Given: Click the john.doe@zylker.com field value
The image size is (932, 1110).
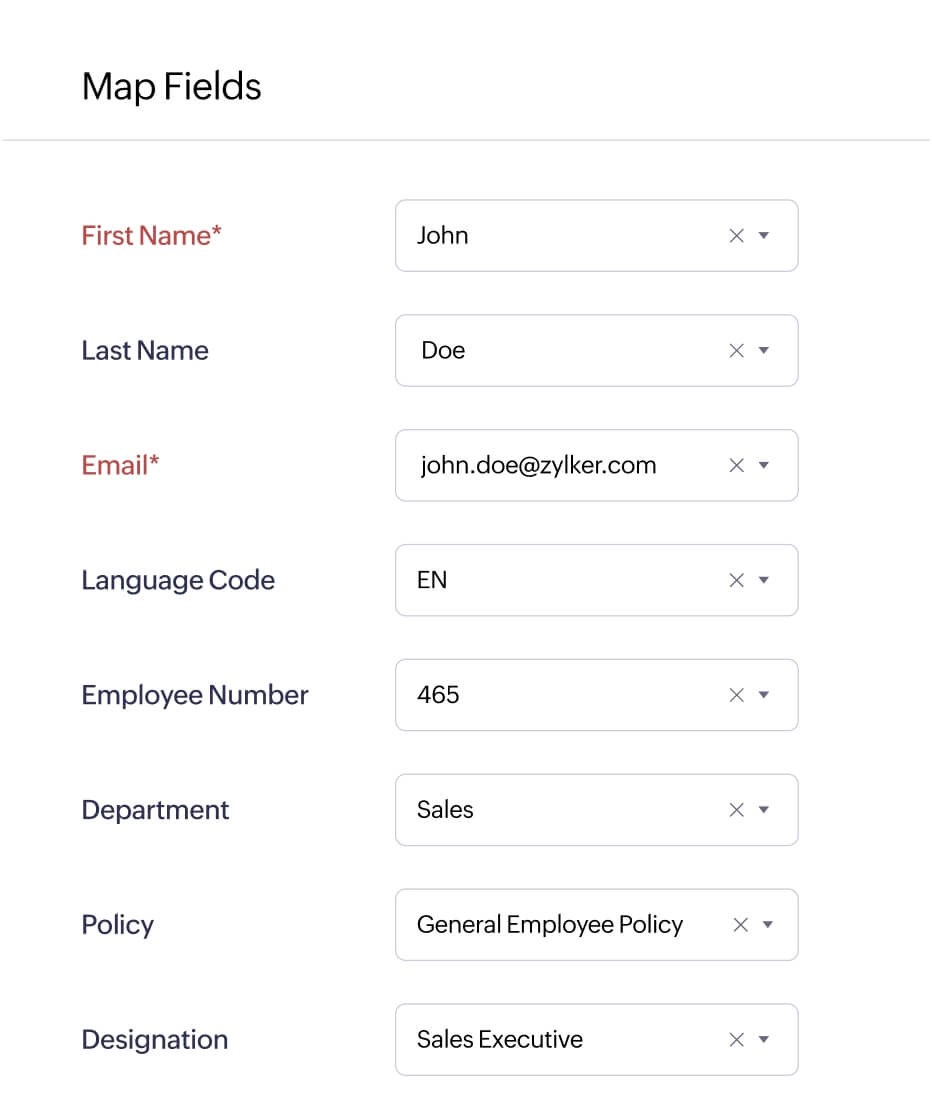Looking at the screenshot, I should coord(538,466).
